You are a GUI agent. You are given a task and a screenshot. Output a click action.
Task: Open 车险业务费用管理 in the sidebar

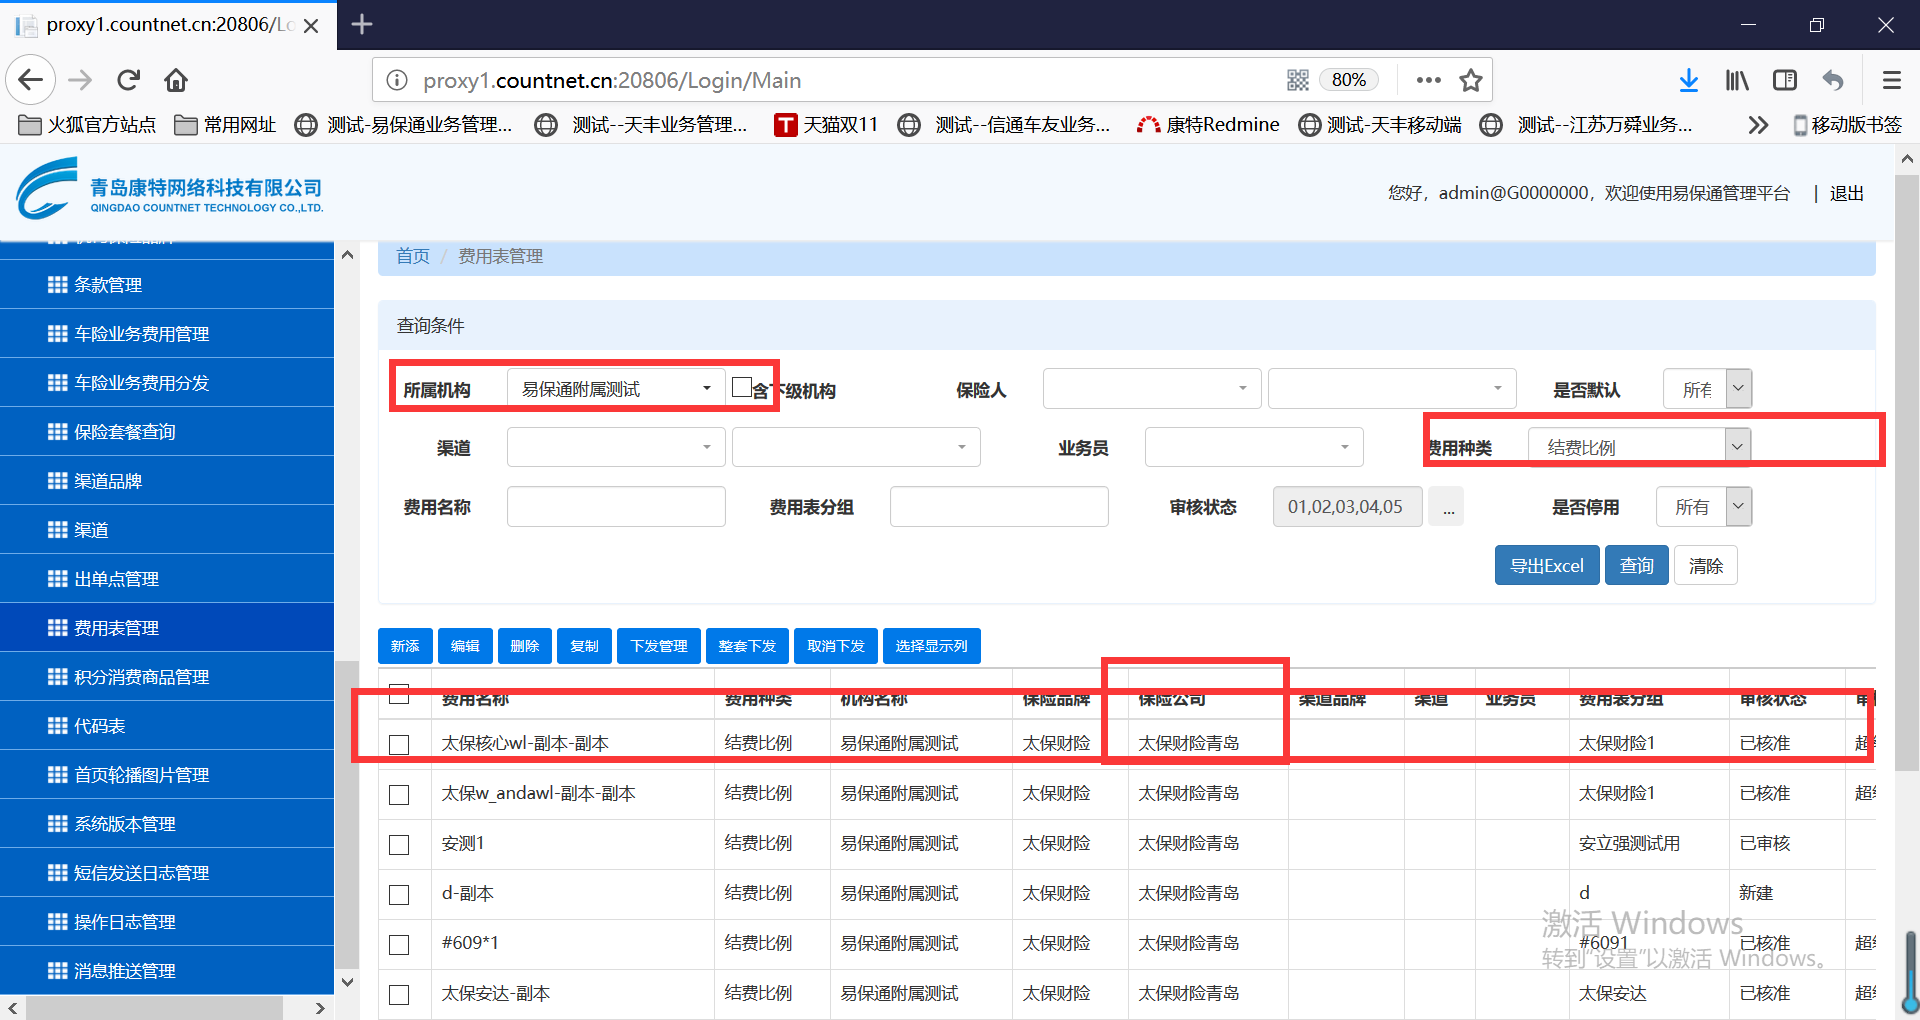click(141, 334)
